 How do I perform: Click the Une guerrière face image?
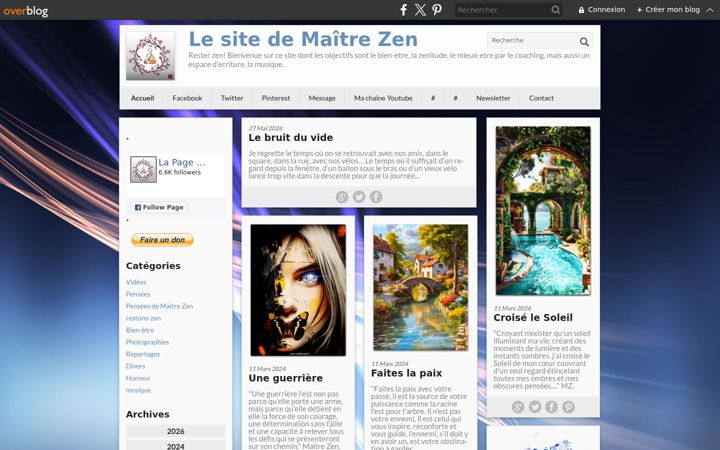[x=298, y=290]
